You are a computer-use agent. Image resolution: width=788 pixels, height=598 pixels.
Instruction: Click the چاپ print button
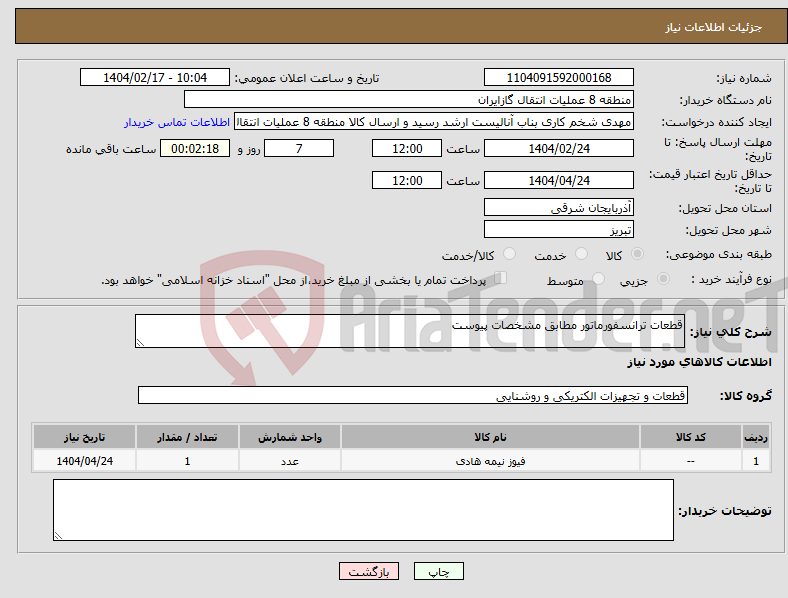pos(439,571)
